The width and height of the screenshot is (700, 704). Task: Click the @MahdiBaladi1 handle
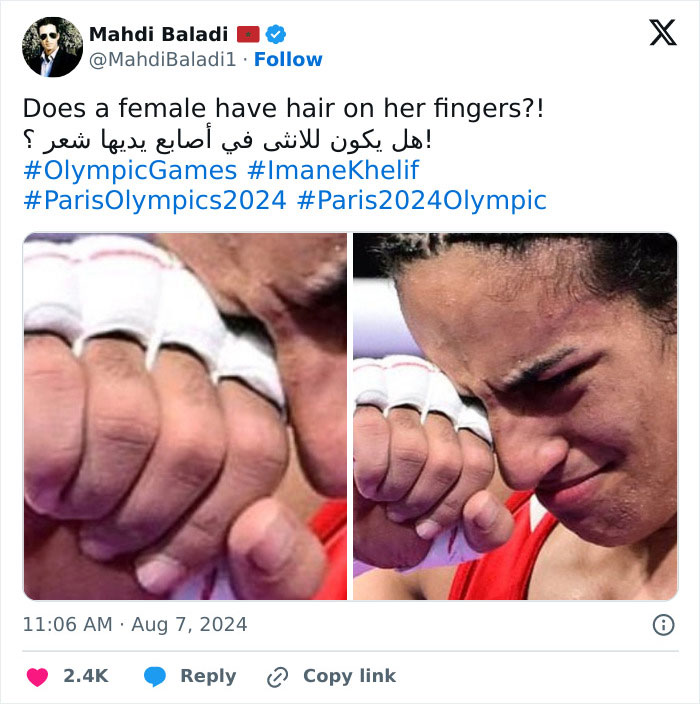click(163, 59)
